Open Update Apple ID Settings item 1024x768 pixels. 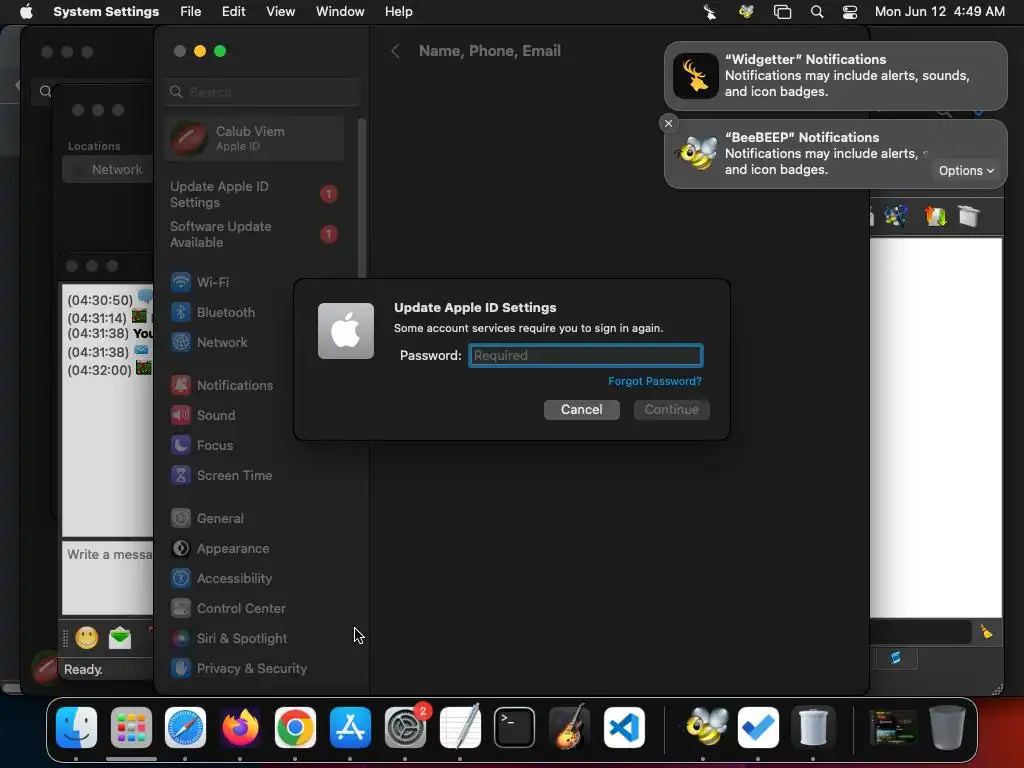click(x=255, y=195)
